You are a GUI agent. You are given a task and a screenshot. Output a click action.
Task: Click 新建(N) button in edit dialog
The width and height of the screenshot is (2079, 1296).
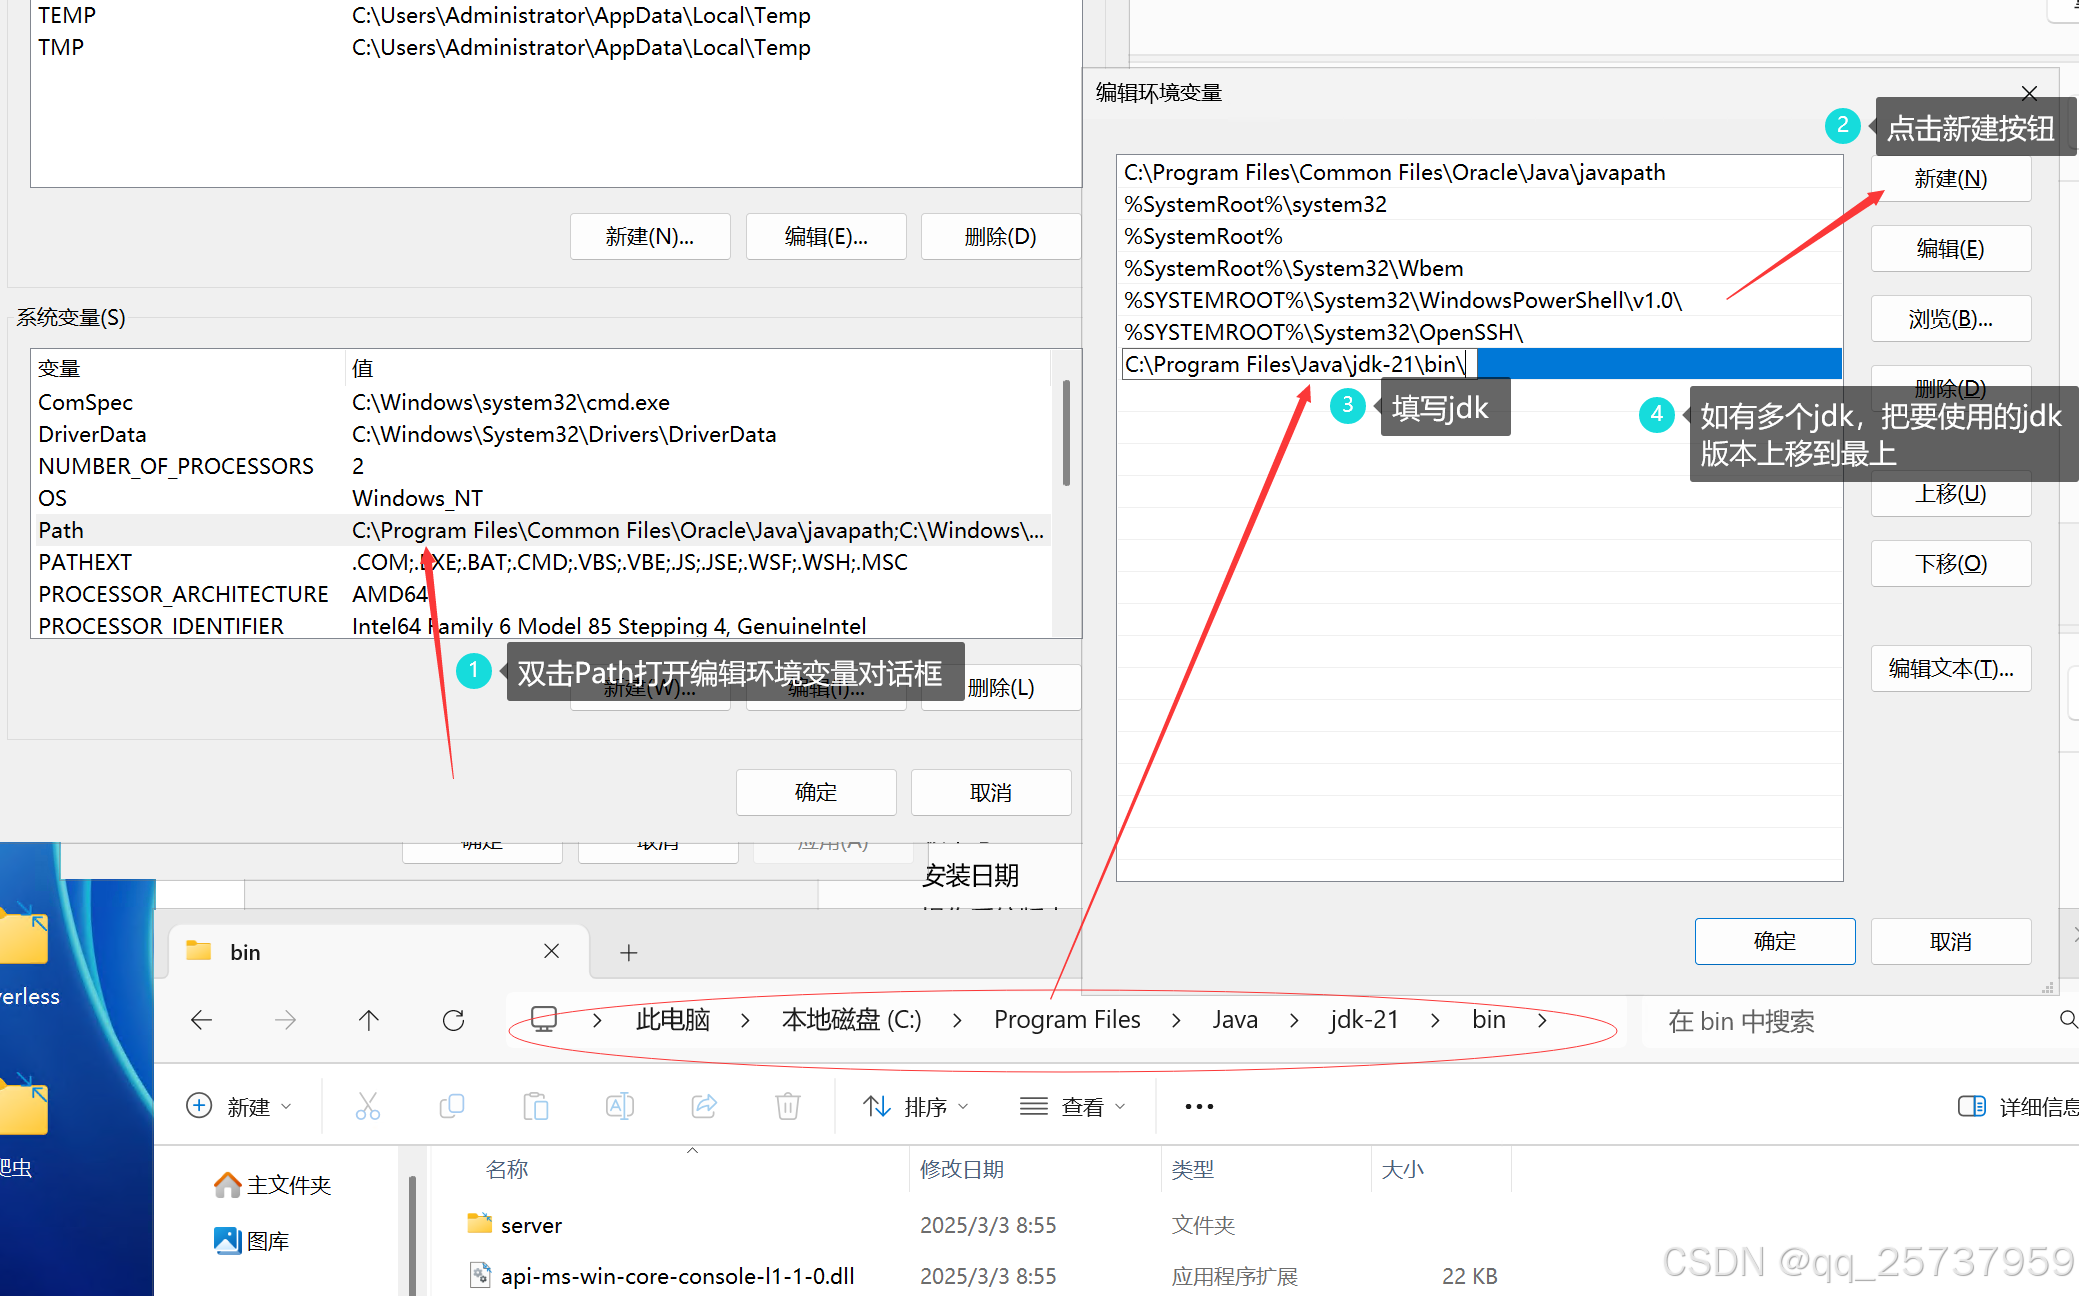(1950, 179)
